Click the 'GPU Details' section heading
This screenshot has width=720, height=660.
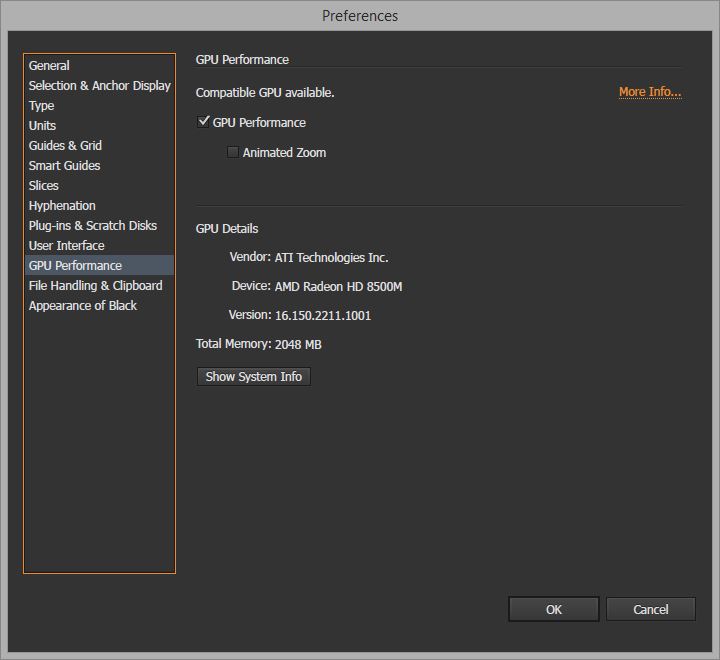point(227,229)
